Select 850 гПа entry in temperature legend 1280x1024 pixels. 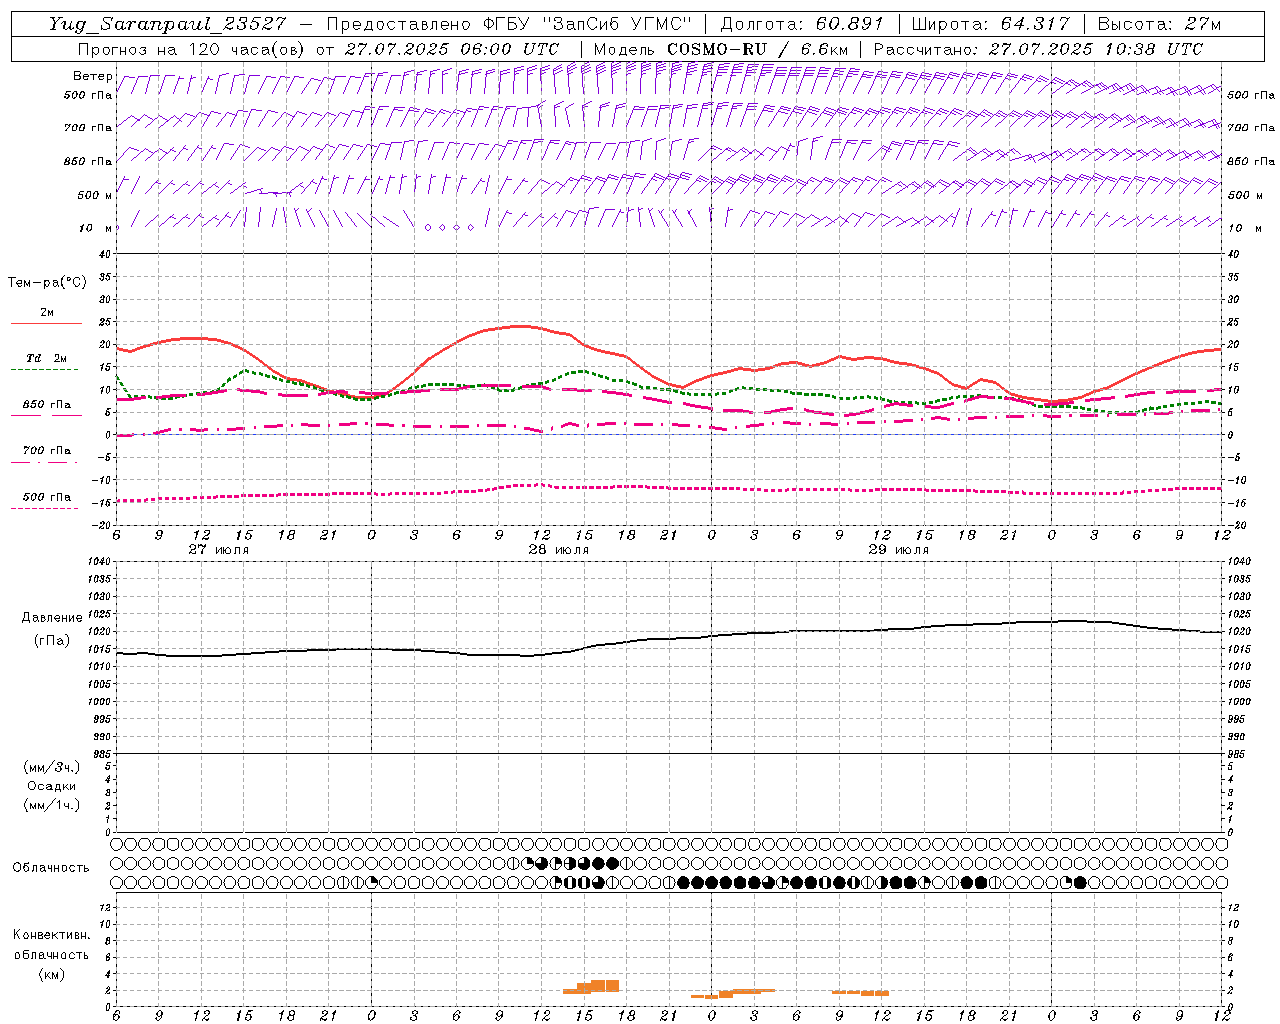(x=46, y=405)
